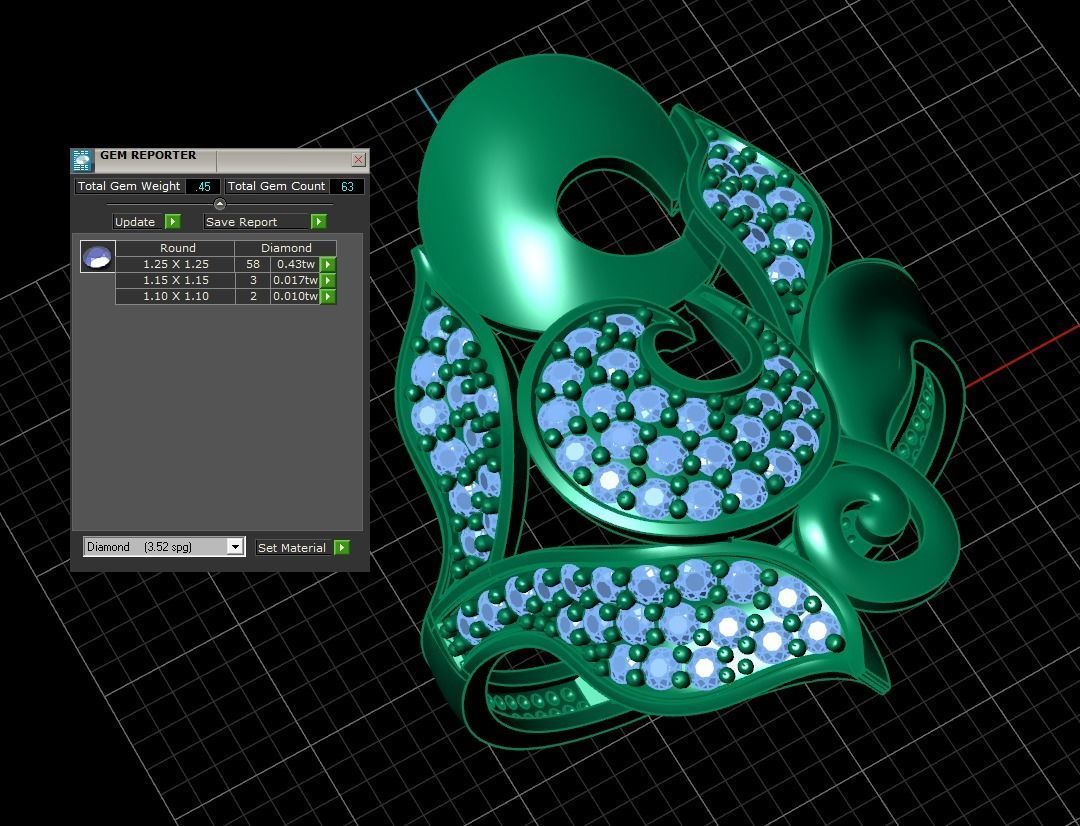Viewport: 1080px width, 826px height.
Task: Collapse panel using the round arrow handle
Action: coord(220,204)
